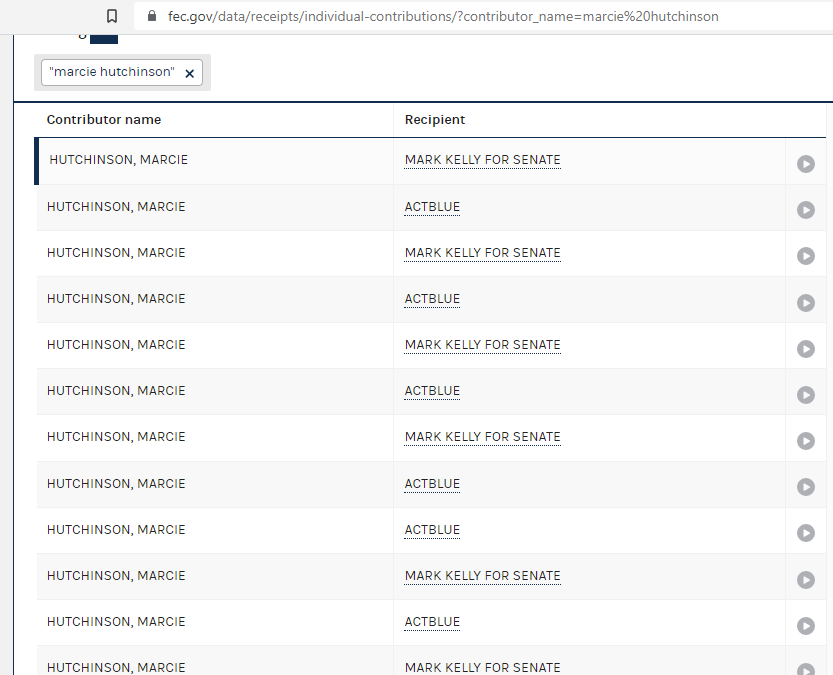833x675 pixels.
Task: Select HUTCHINSON, MARCIE in the eighth row
Action: 116,484
